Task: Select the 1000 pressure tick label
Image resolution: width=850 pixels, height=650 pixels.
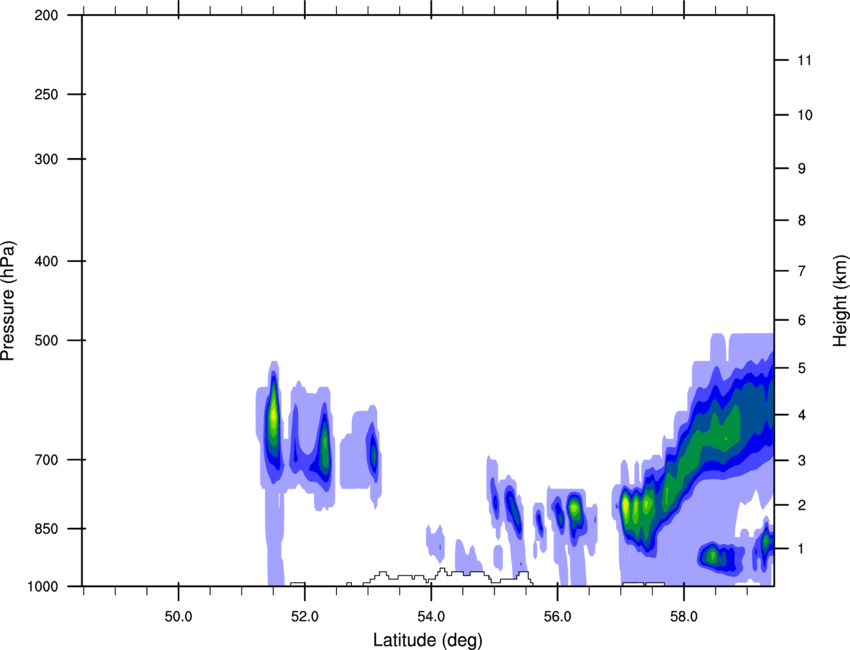Action: [43, 587]
